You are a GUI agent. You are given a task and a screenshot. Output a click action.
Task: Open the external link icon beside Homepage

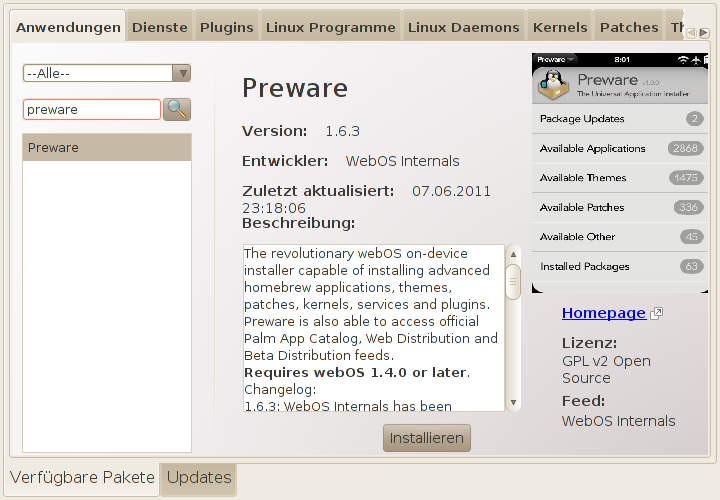point(657,313)
